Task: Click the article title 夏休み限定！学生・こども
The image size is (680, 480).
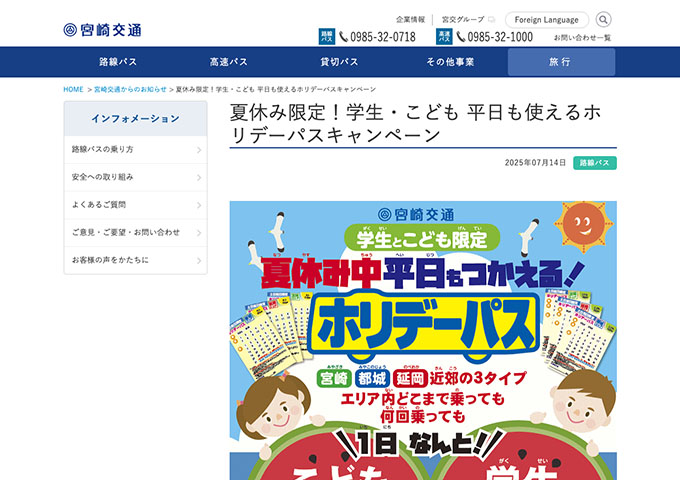Action: click(x=415, y=124)
